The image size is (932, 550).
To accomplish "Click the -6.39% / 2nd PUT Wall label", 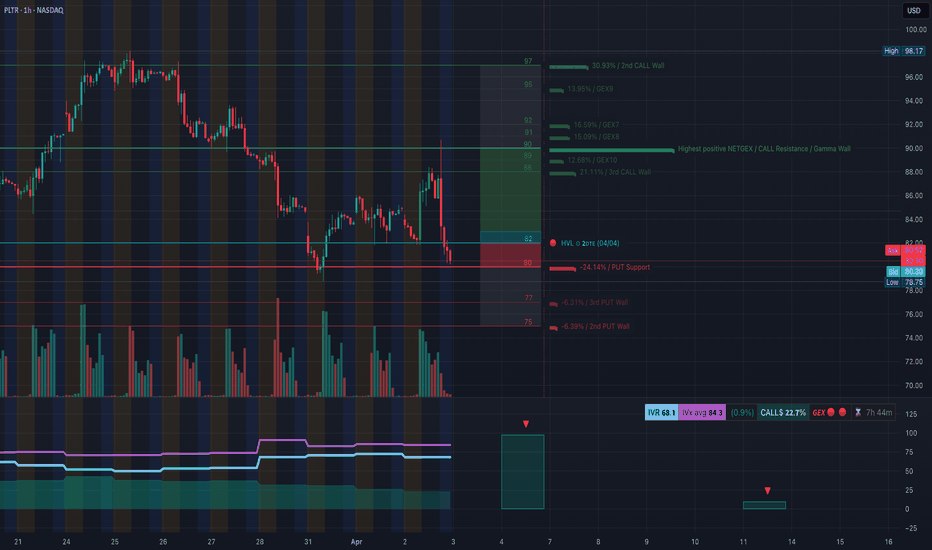I will [595, 326].
